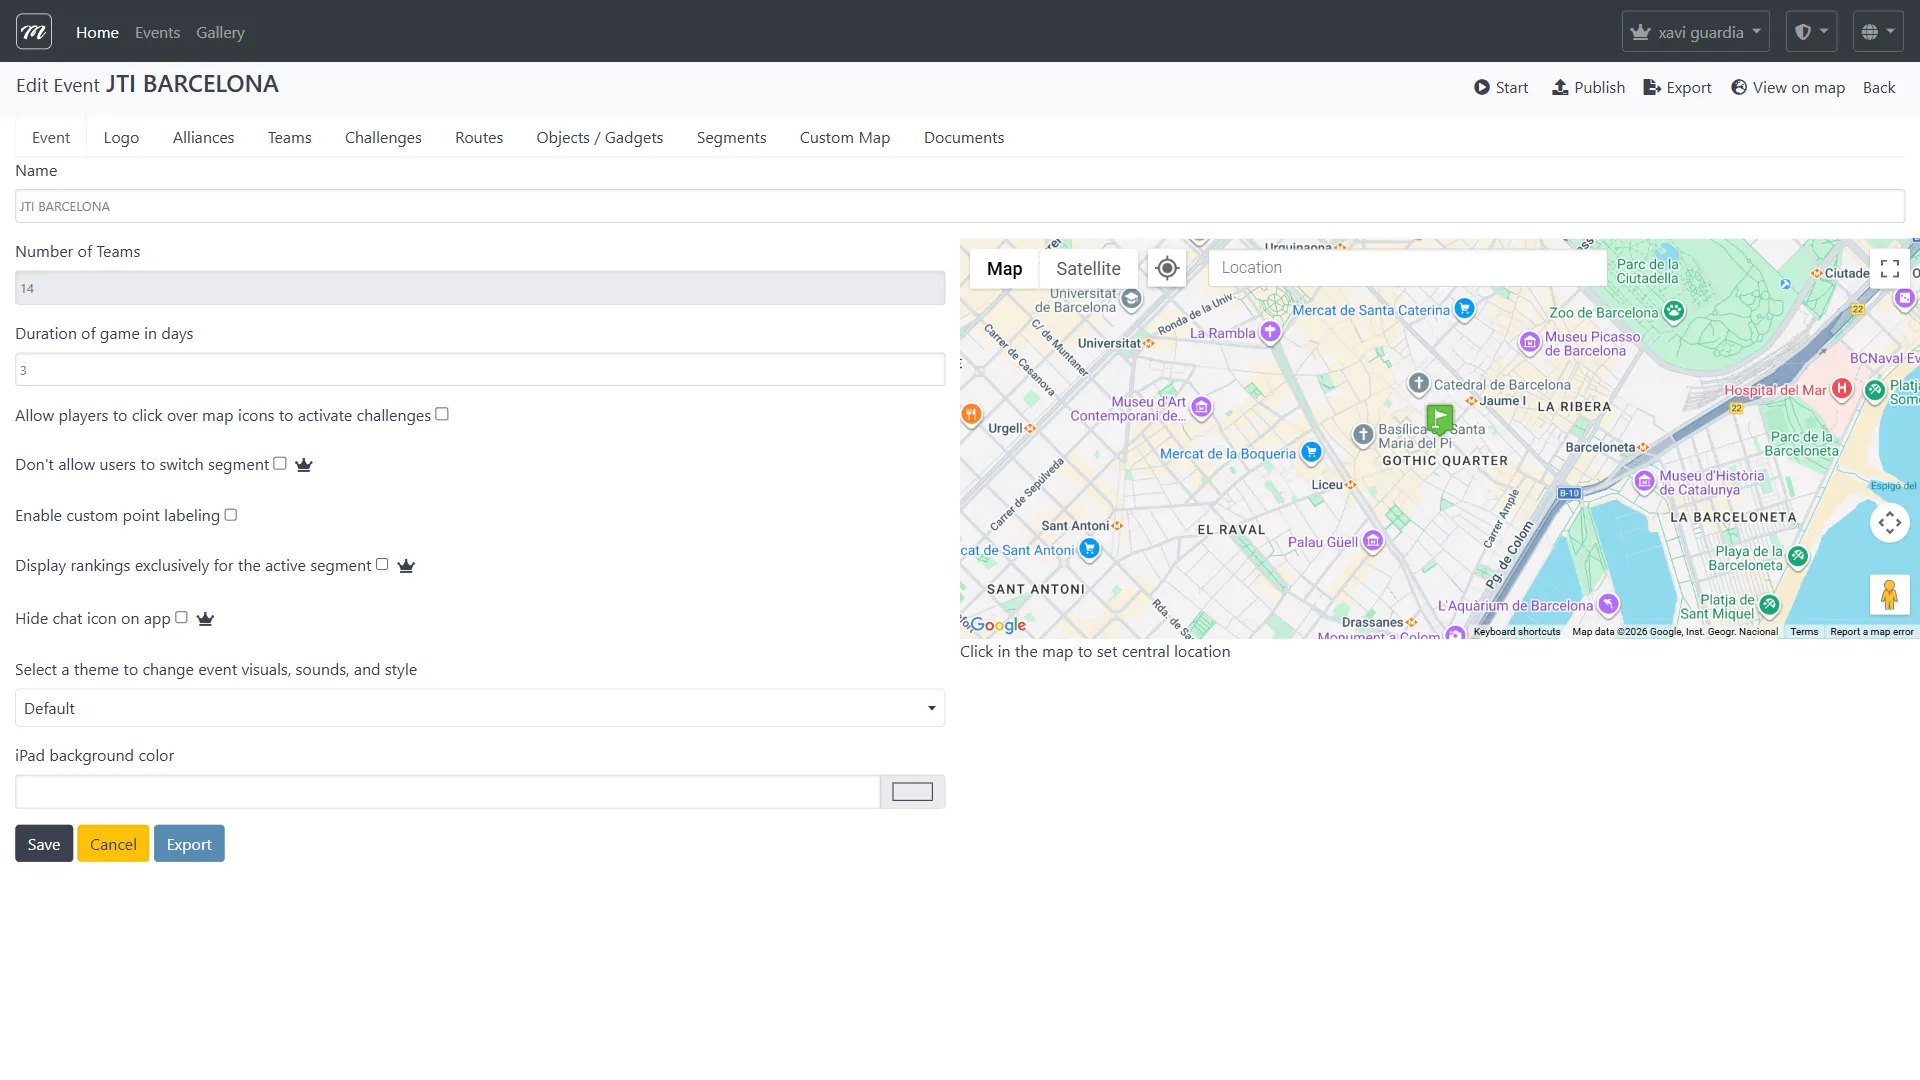Check Don't allow users to switch segment
Screen dimensions: 1920x1080
tap(280, 464)
